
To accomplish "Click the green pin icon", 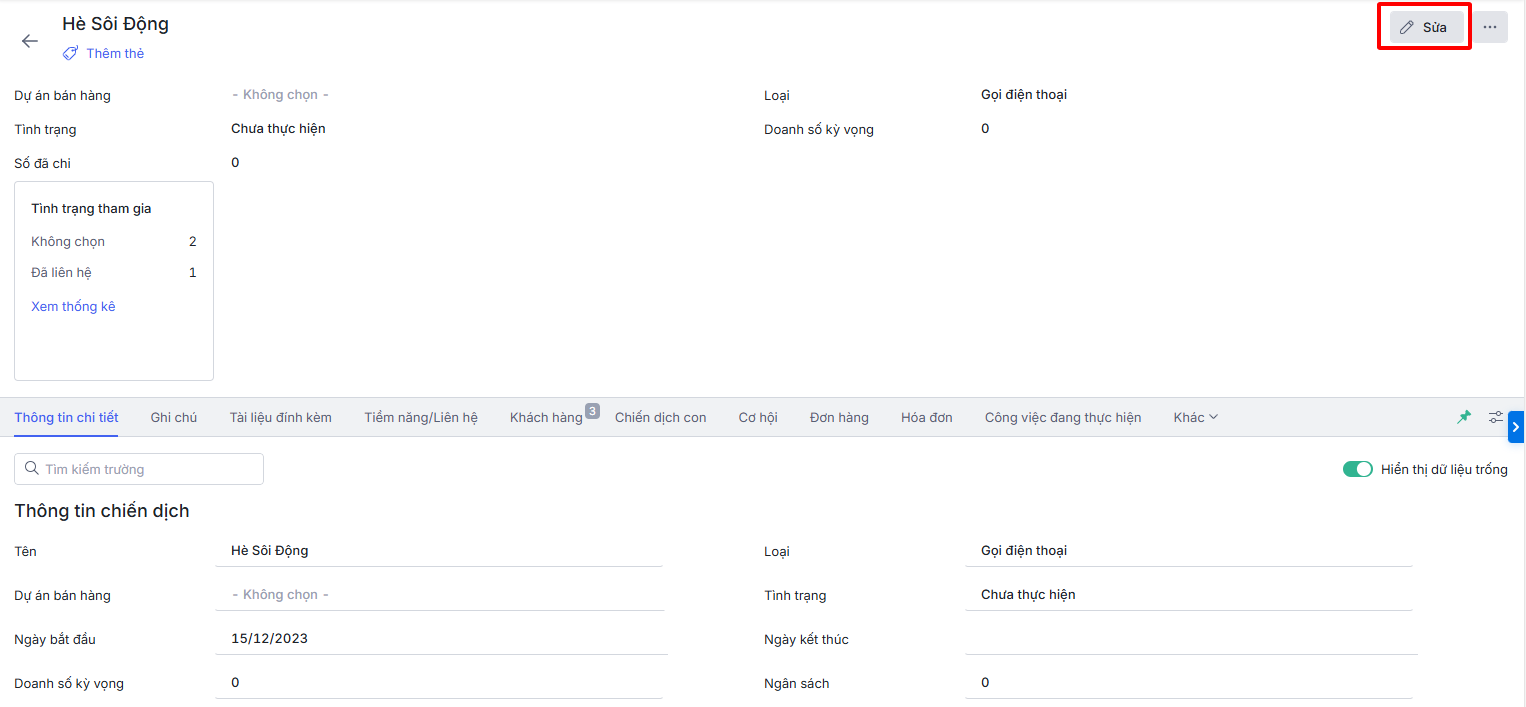I will 1464,417.
